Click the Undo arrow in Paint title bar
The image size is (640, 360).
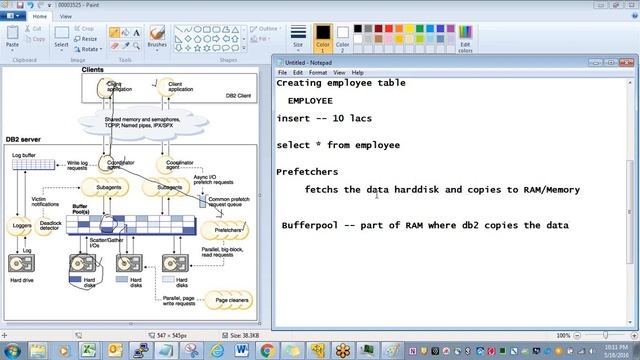coord(31,5)
